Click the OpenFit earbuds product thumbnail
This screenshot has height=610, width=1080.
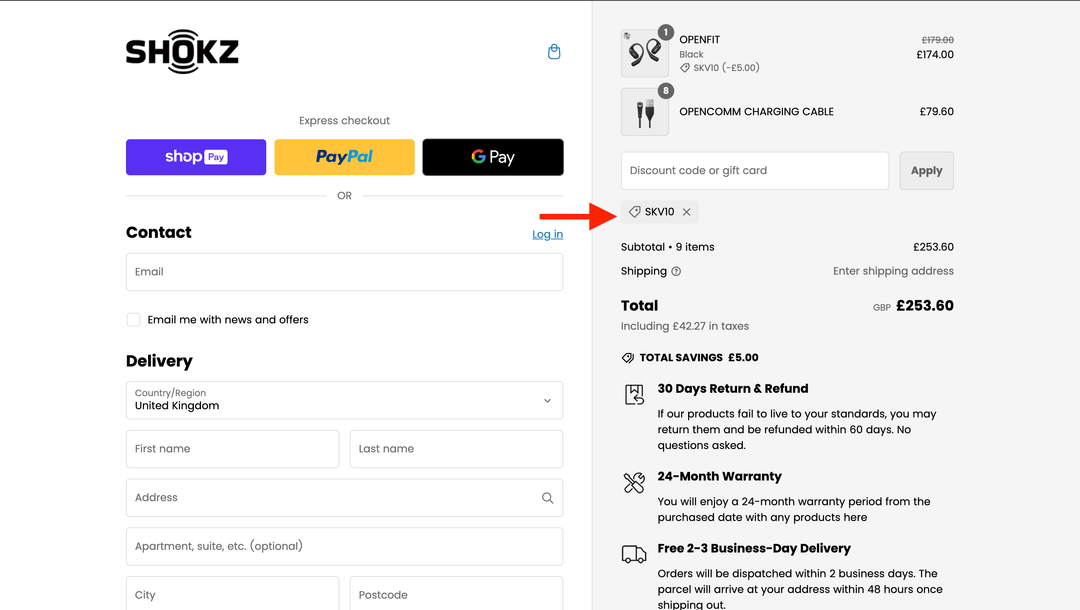(645, 53)
